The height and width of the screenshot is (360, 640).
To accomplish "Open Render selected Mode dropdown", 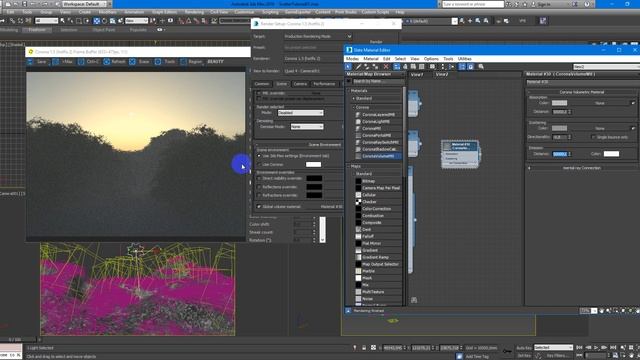I will [300, 113].
